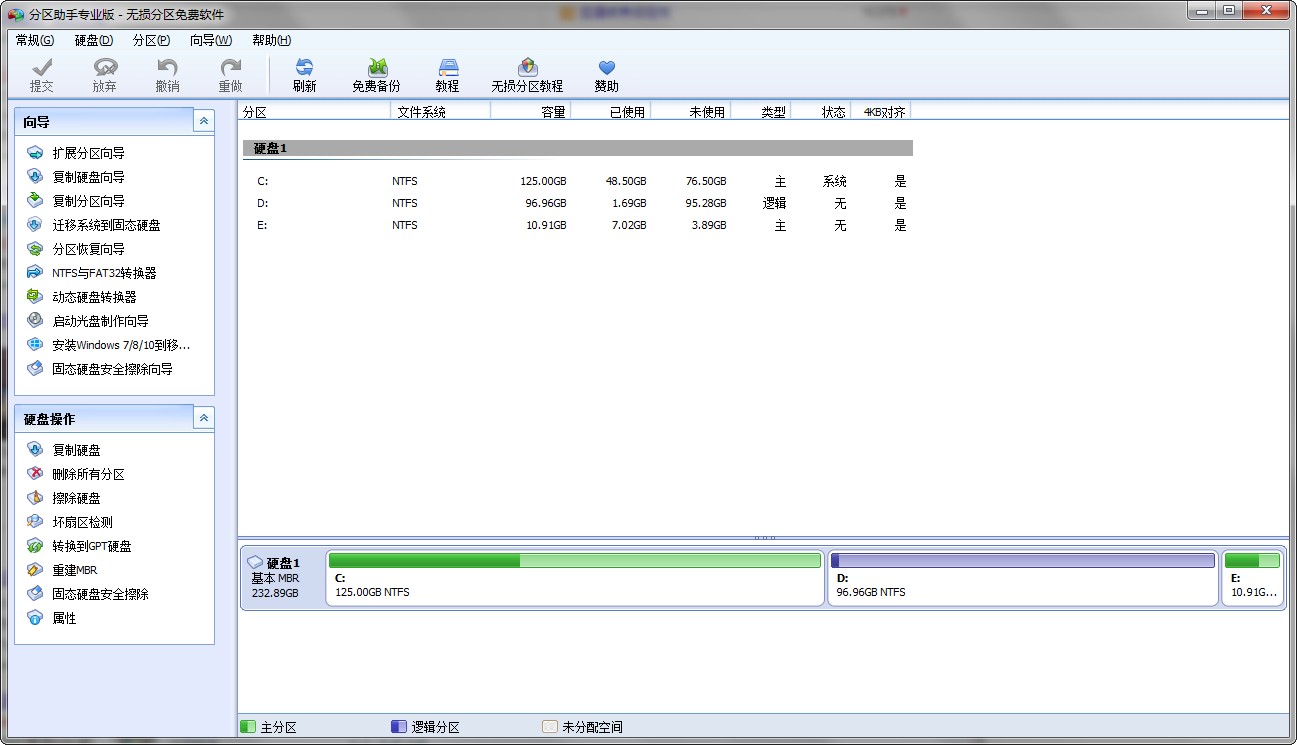
Task: Click 删除所有分区 link
Action: coord(88,474)
